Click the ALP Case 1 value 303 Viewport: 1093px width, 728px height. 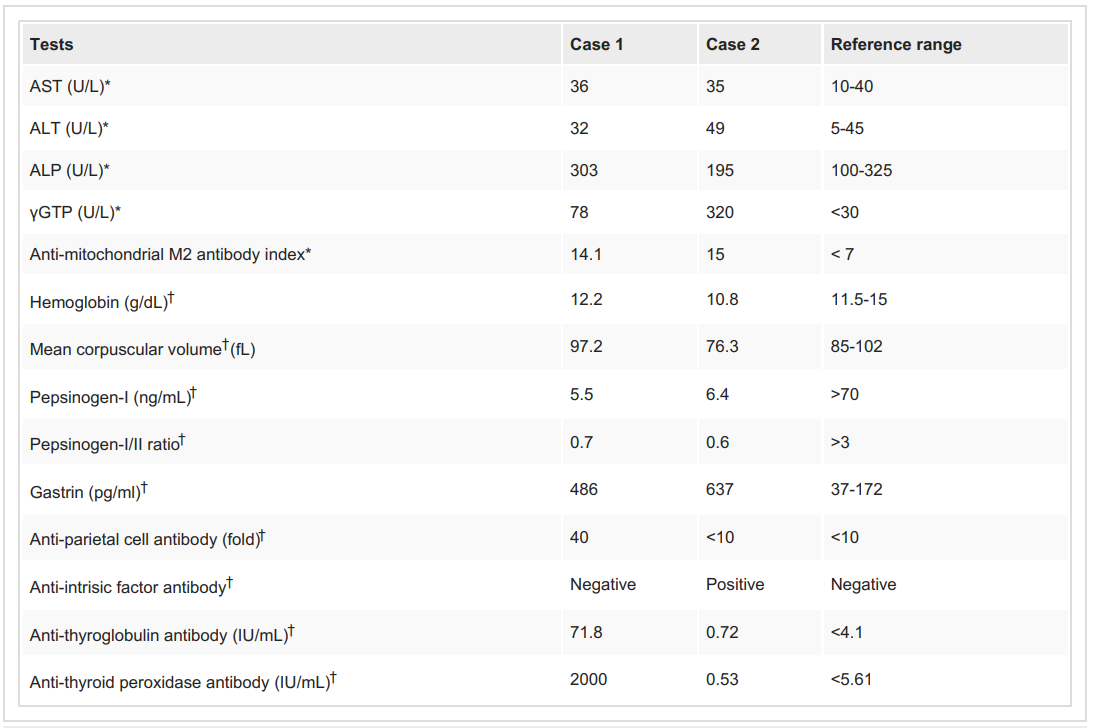click(584, 170)
